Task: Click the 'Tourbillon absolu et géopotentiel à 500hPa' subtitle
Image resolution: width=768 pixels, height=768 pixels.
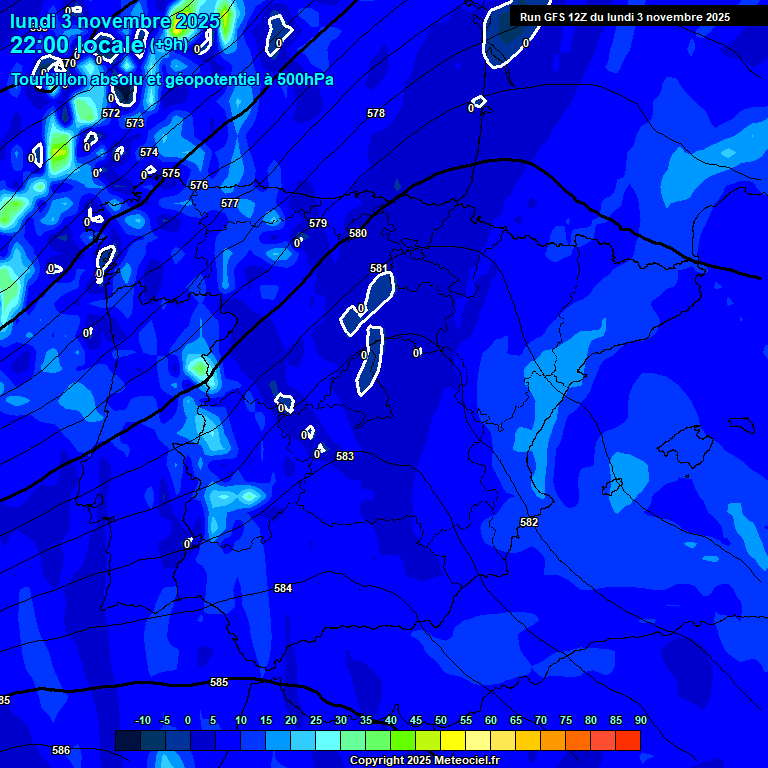Action: [x=172, y=79]
